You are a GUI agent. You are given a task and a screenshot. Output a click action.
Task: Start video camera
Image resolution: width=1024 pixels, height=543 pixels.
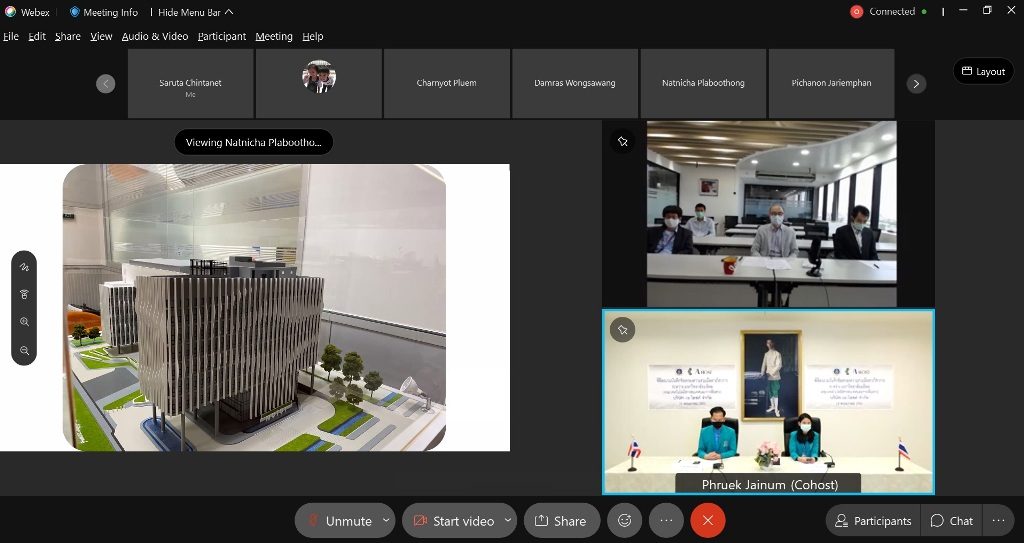click(453, 521)
